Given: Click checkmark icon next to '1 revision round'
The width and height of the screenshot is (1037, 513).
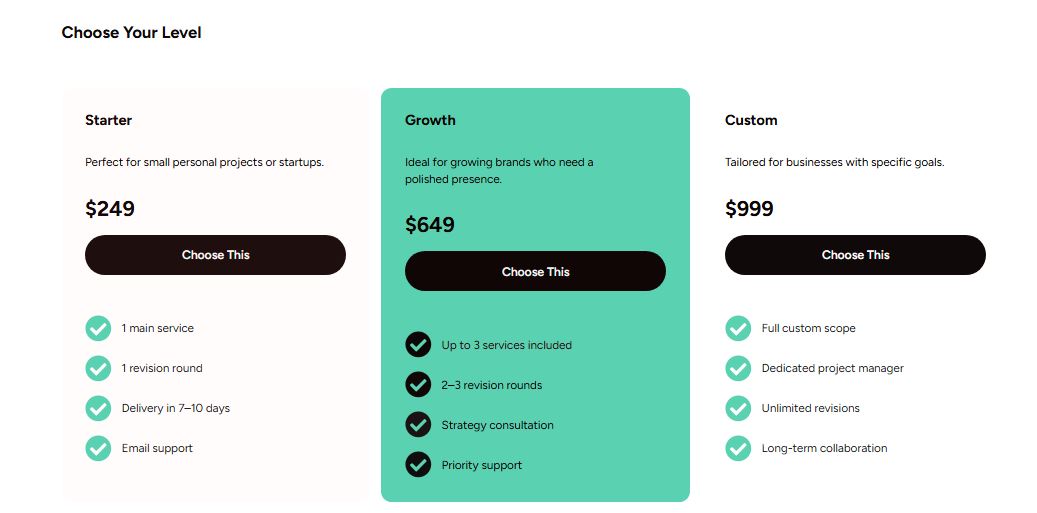Looking at the screenshot, I should pos(98,368).
